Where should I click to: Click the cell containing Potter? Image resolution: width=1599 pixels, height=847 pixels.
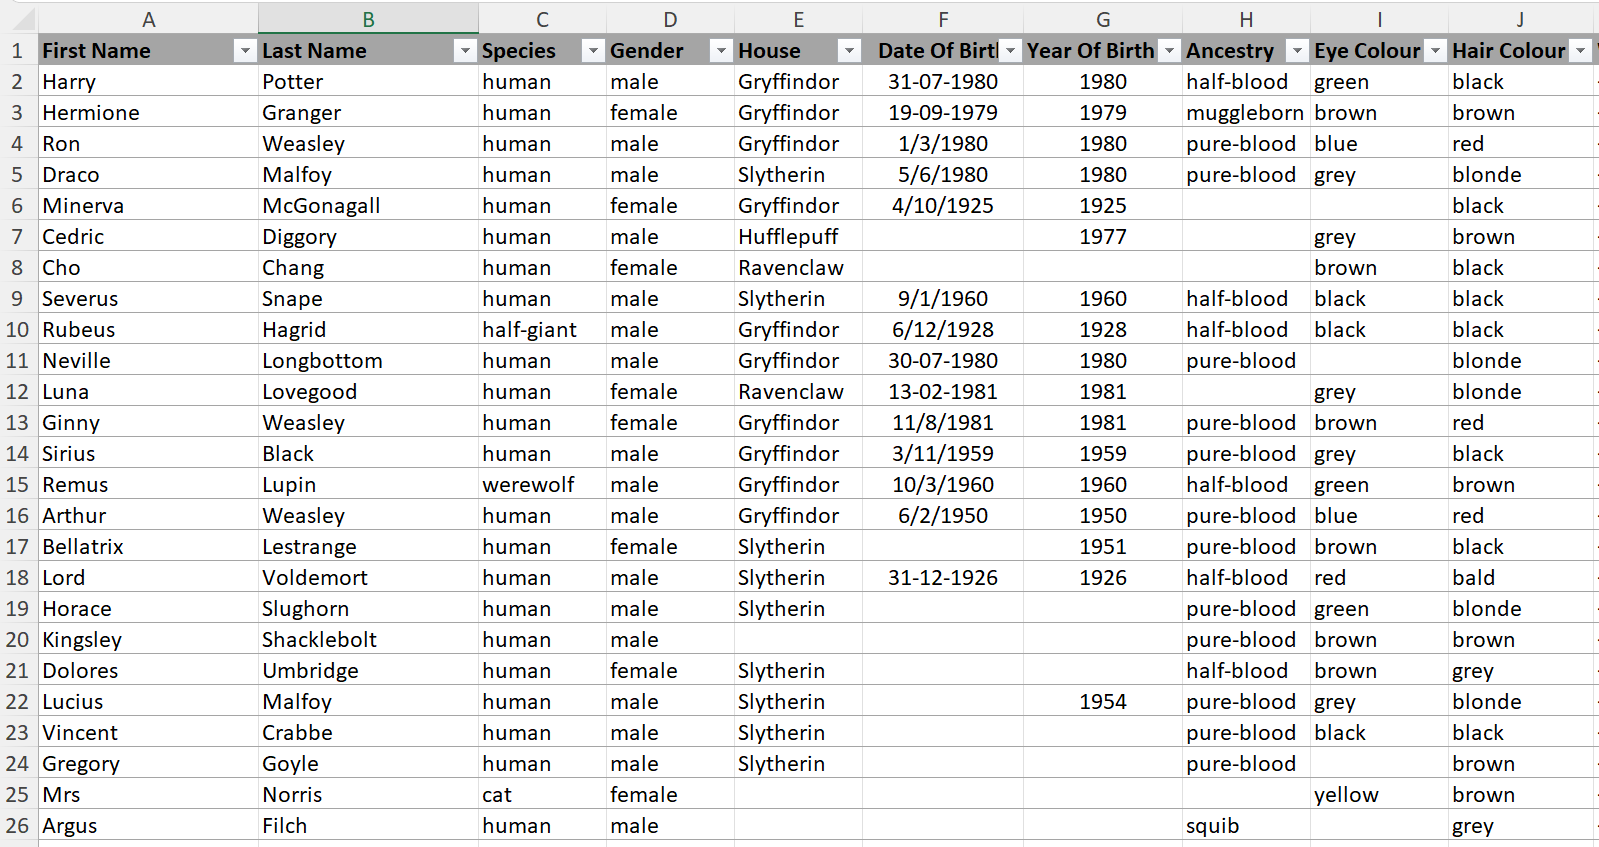tap(368, 82)
